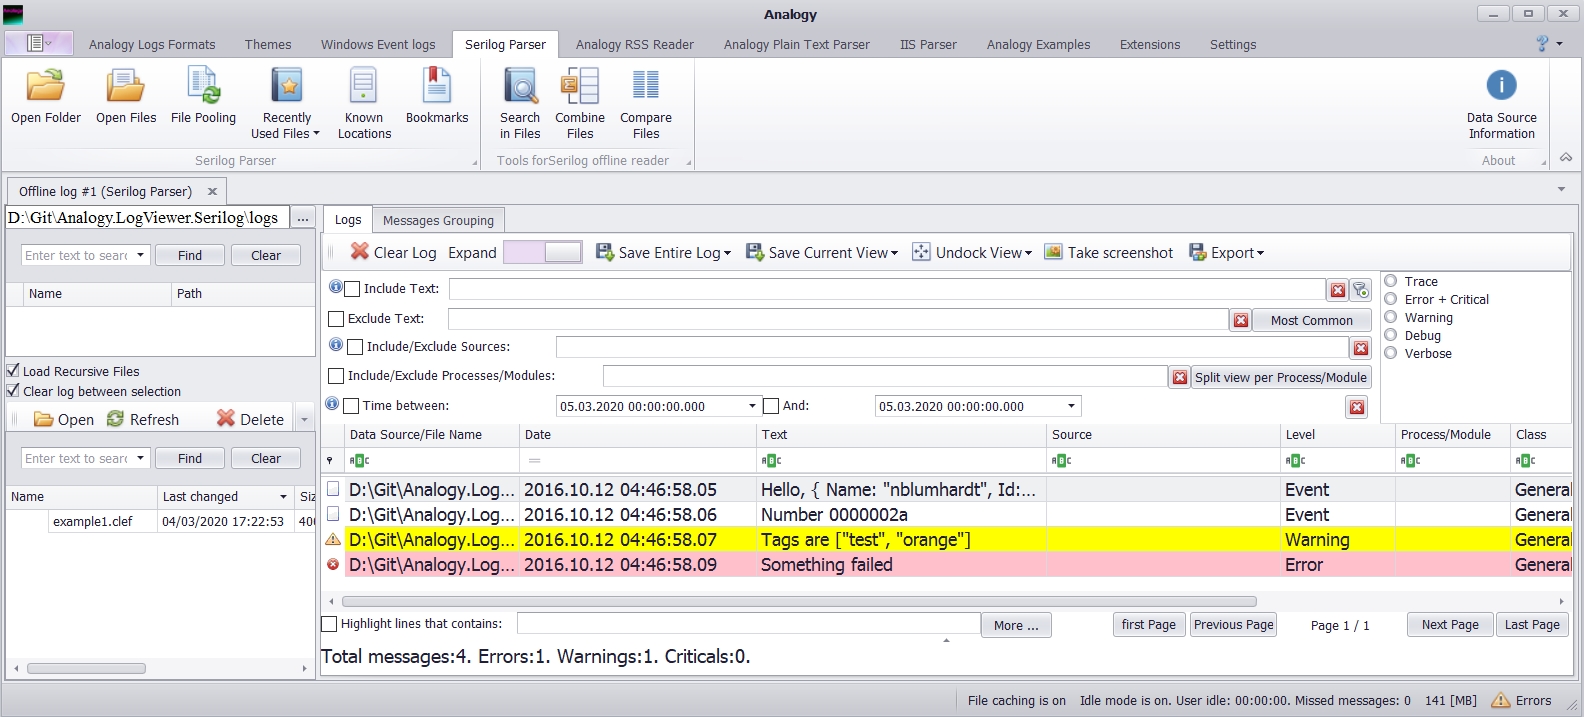
Task: Delete selected file in file list
Action: coord(251,420)
